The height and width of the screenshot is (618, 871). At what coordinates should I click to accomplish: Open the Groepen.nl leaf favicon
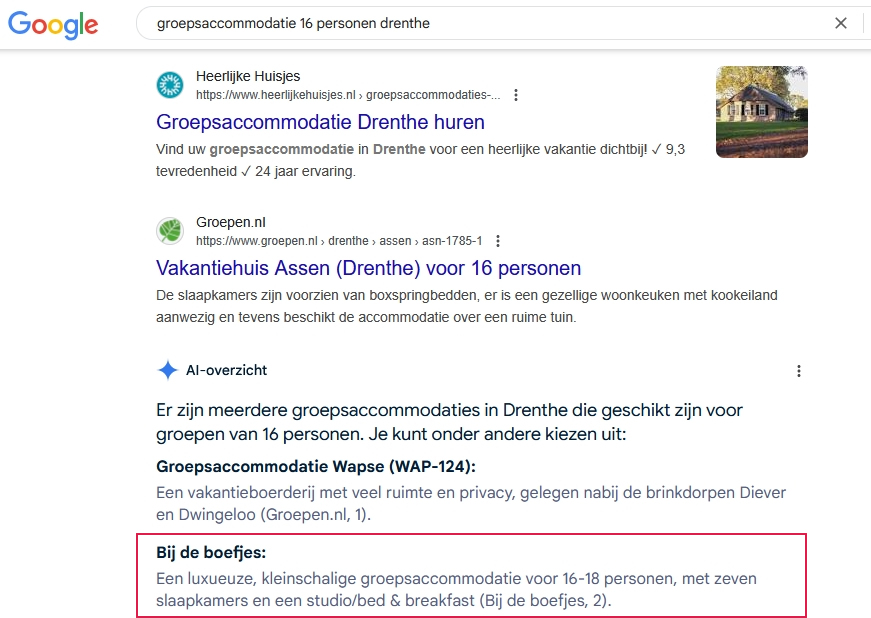169,231
